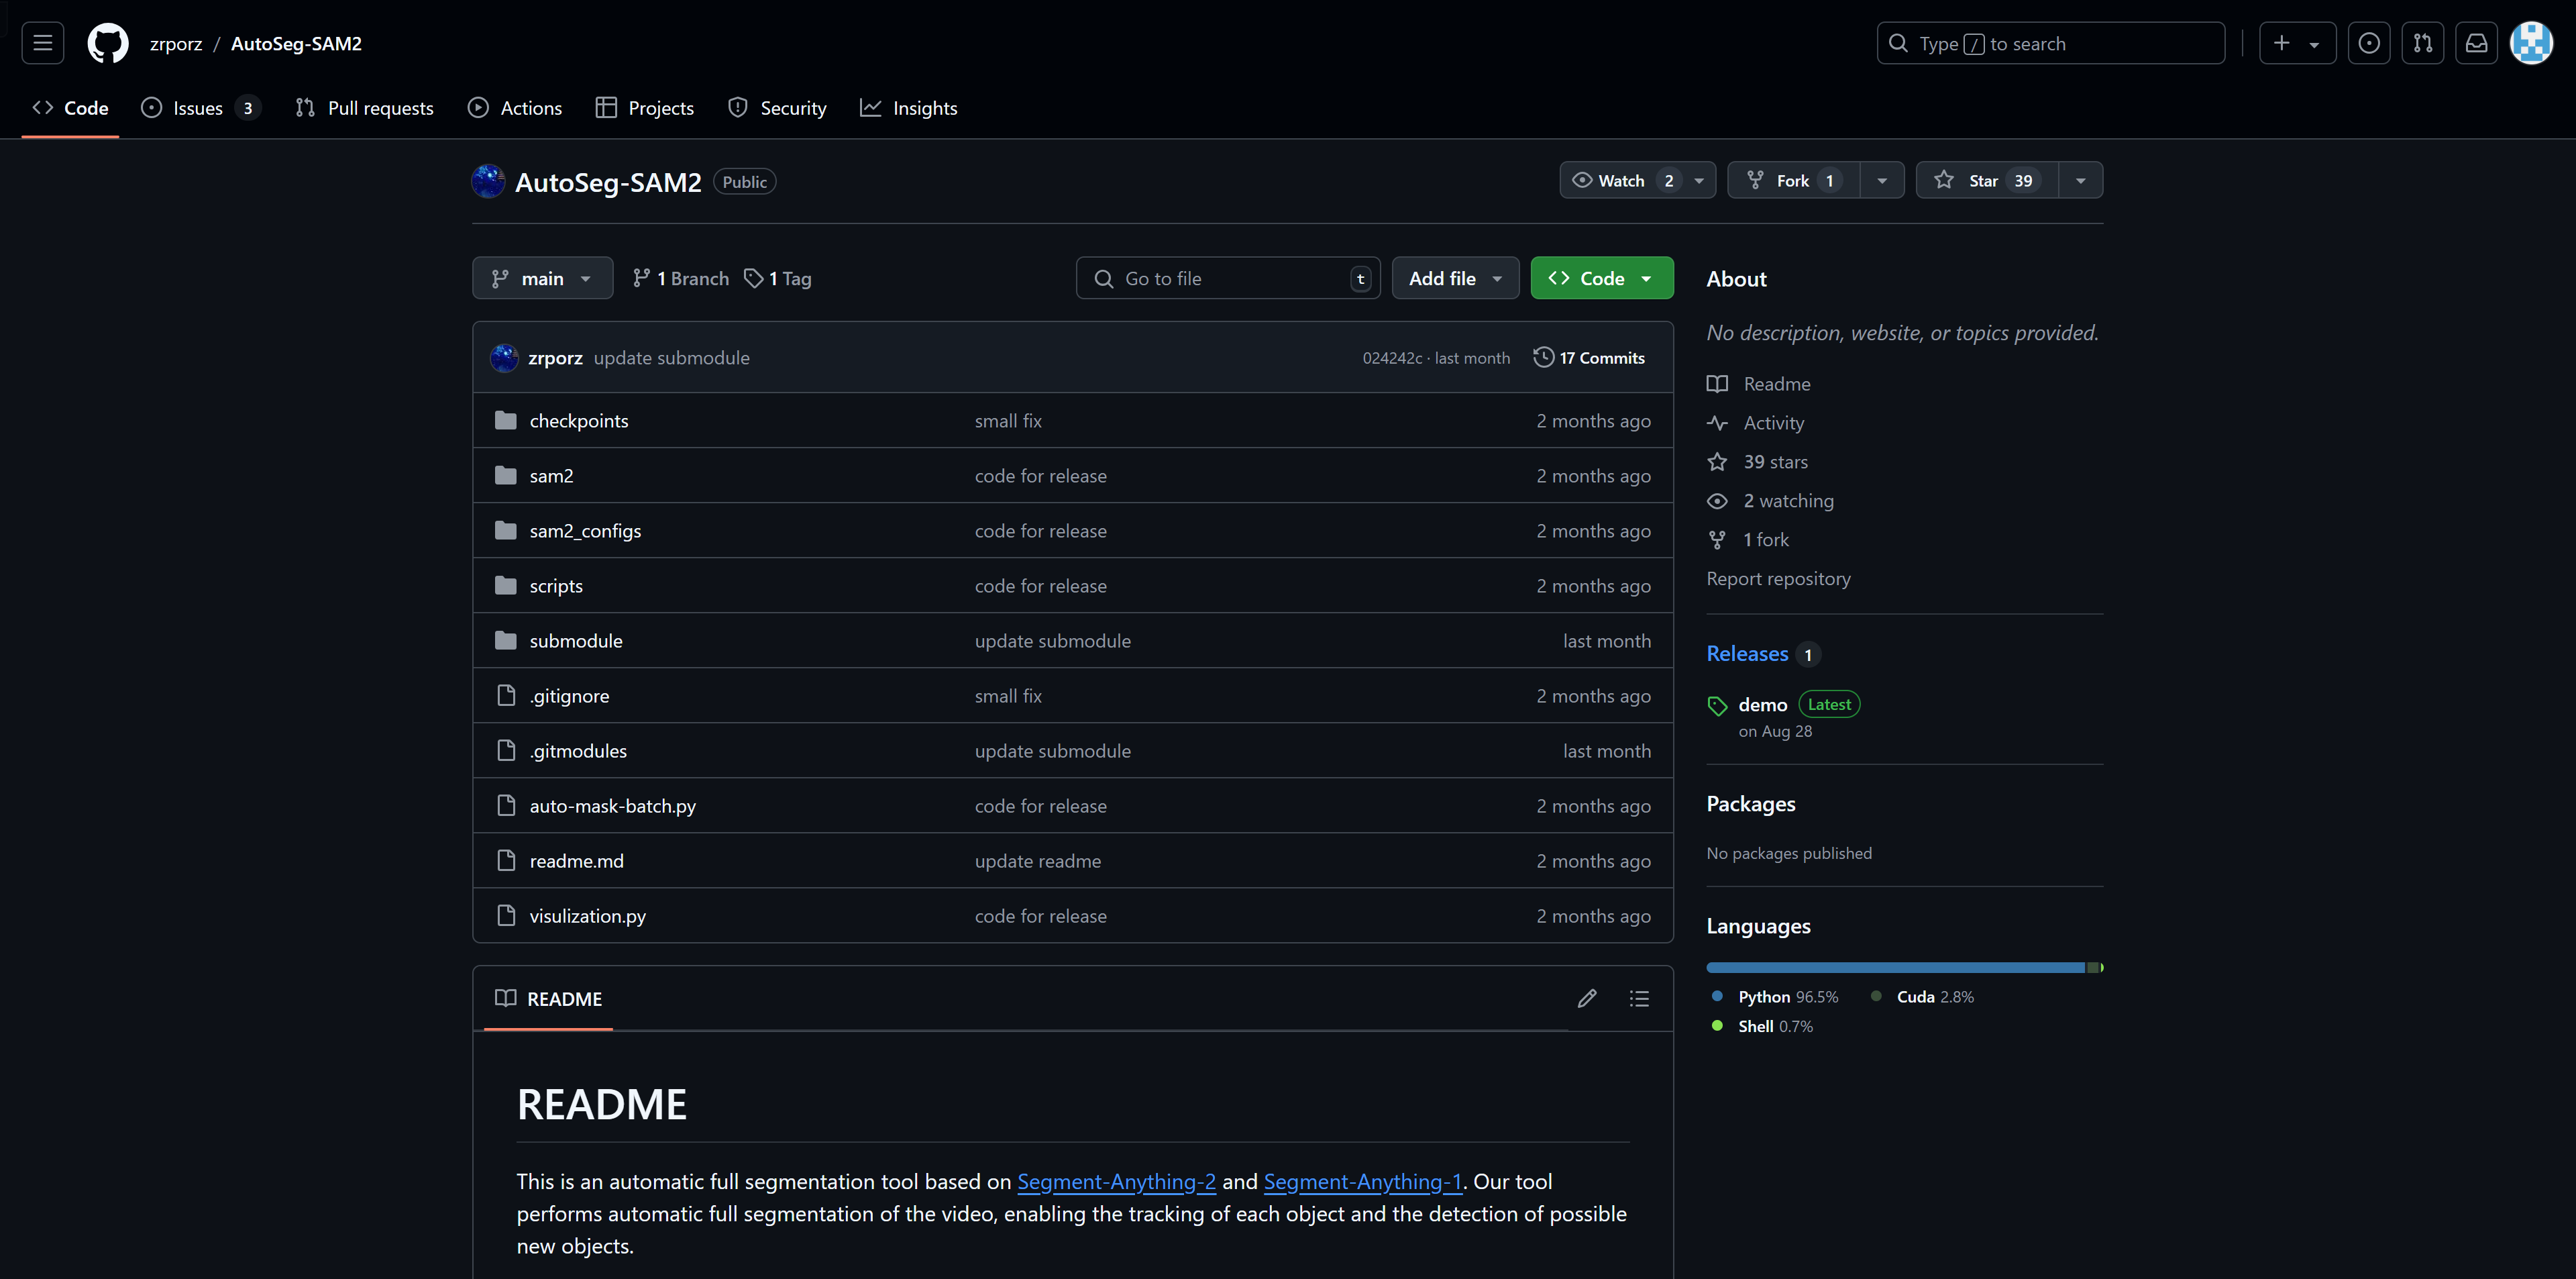2576x1279 pixels.
Task: Open the hamburger navigation menu
Action: point(42,43)
